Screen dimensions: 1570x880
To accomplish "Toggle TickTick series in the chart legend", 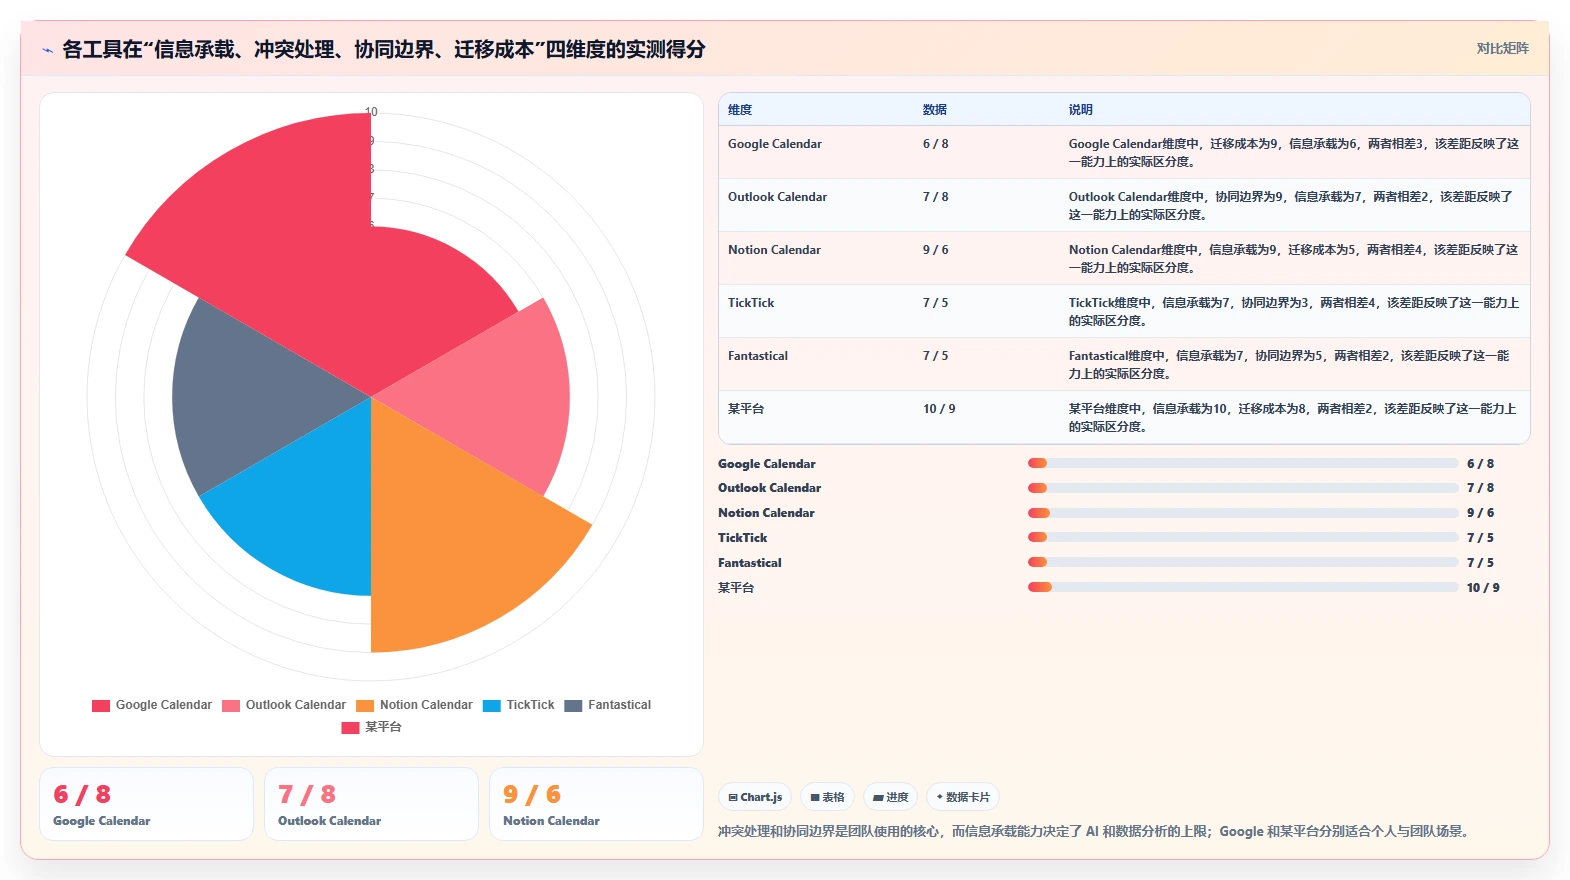I will tap(518, 705).
